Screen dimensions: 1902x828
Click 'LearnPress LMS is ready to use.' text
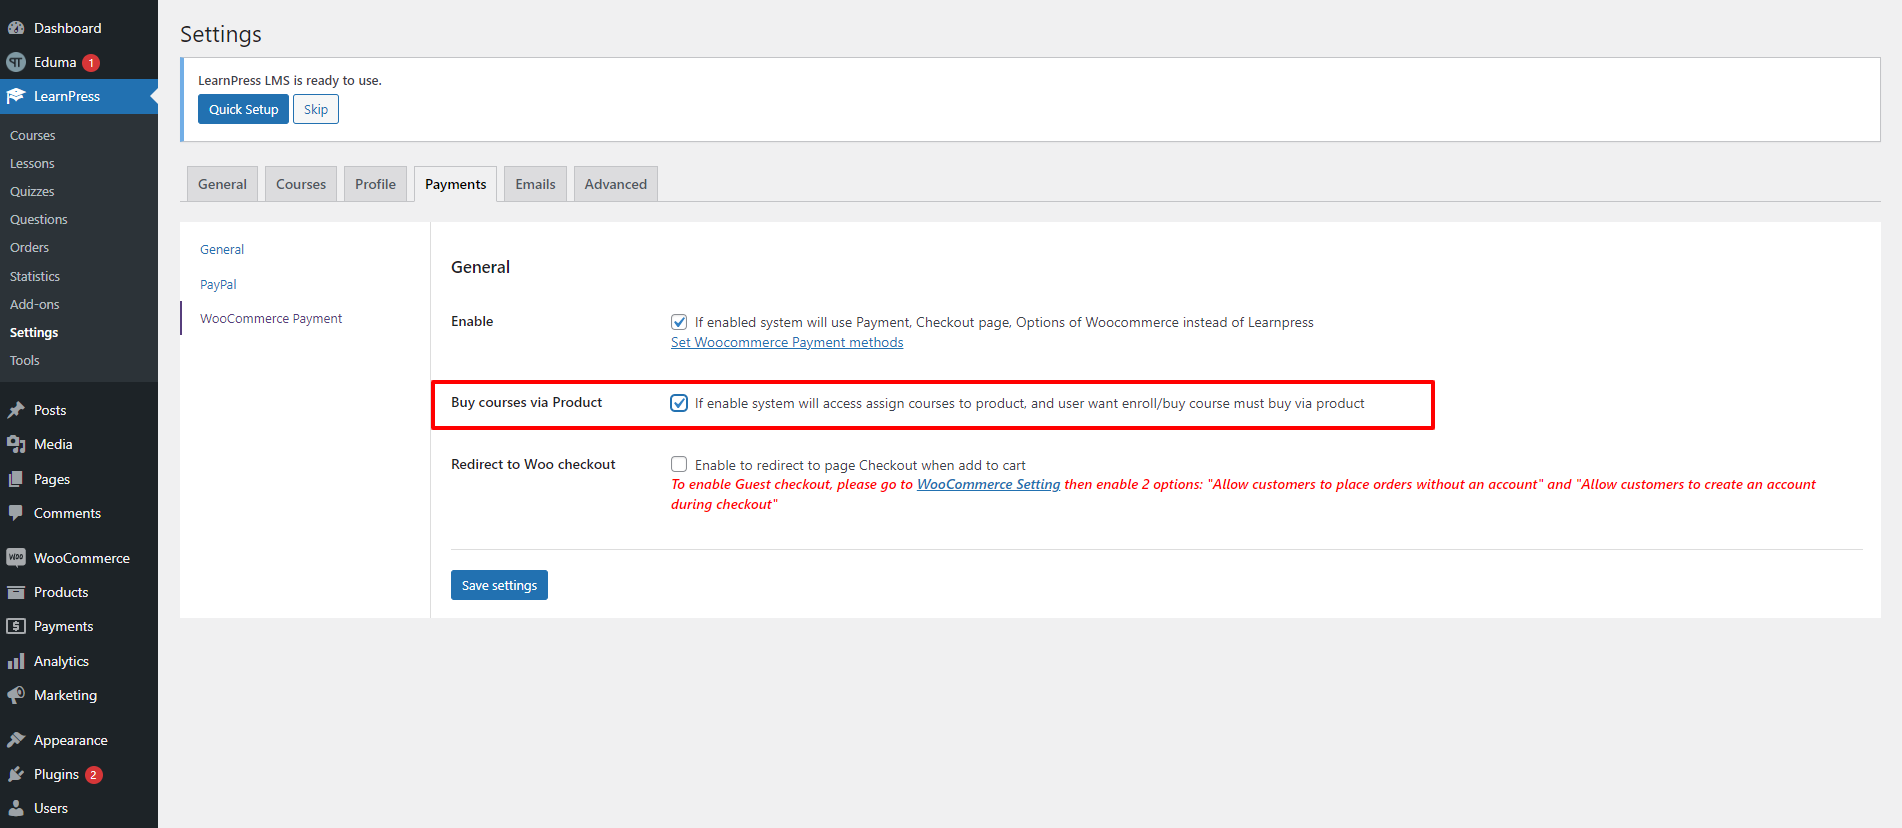click(290, 80)
